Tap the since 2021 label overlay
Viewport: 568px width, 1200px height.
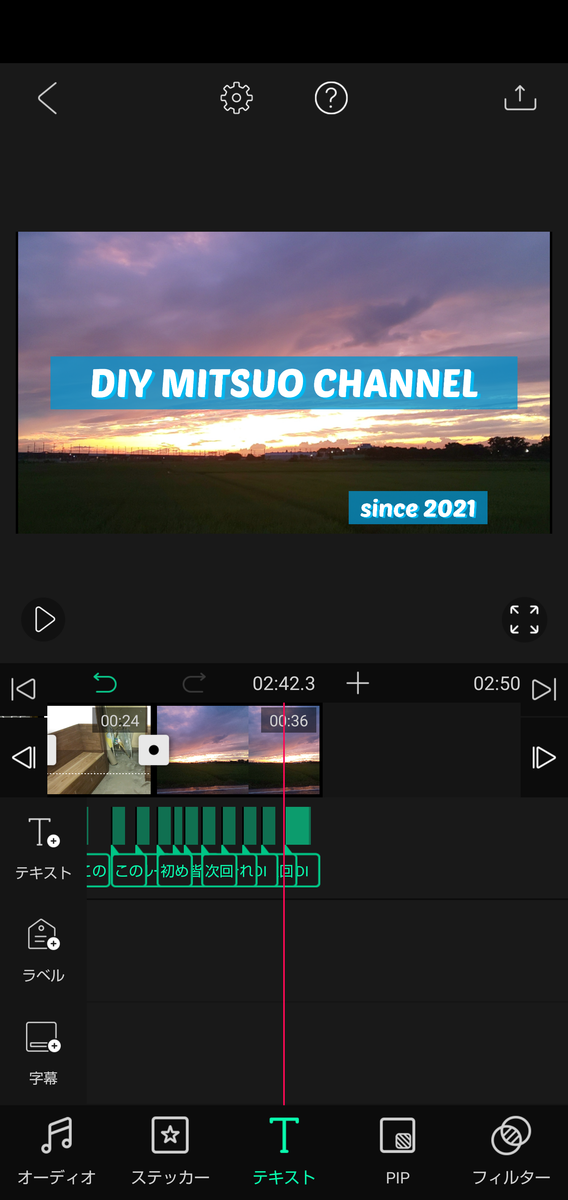[x=418, y=508]
